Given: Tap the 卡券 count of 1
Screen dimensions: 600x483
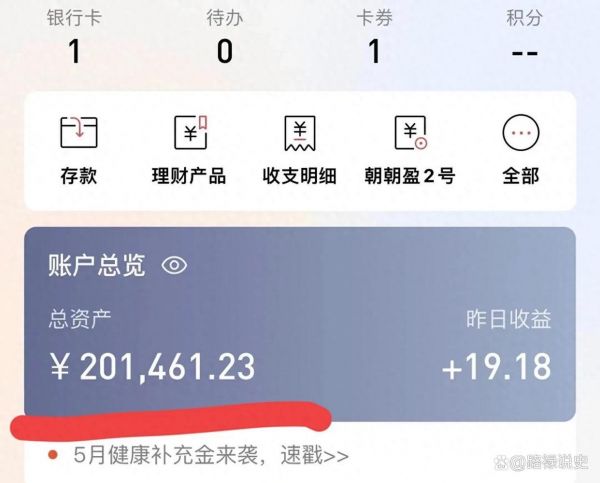Looking at the screenshot, I should pyautogui.click(x=375, y=51).
